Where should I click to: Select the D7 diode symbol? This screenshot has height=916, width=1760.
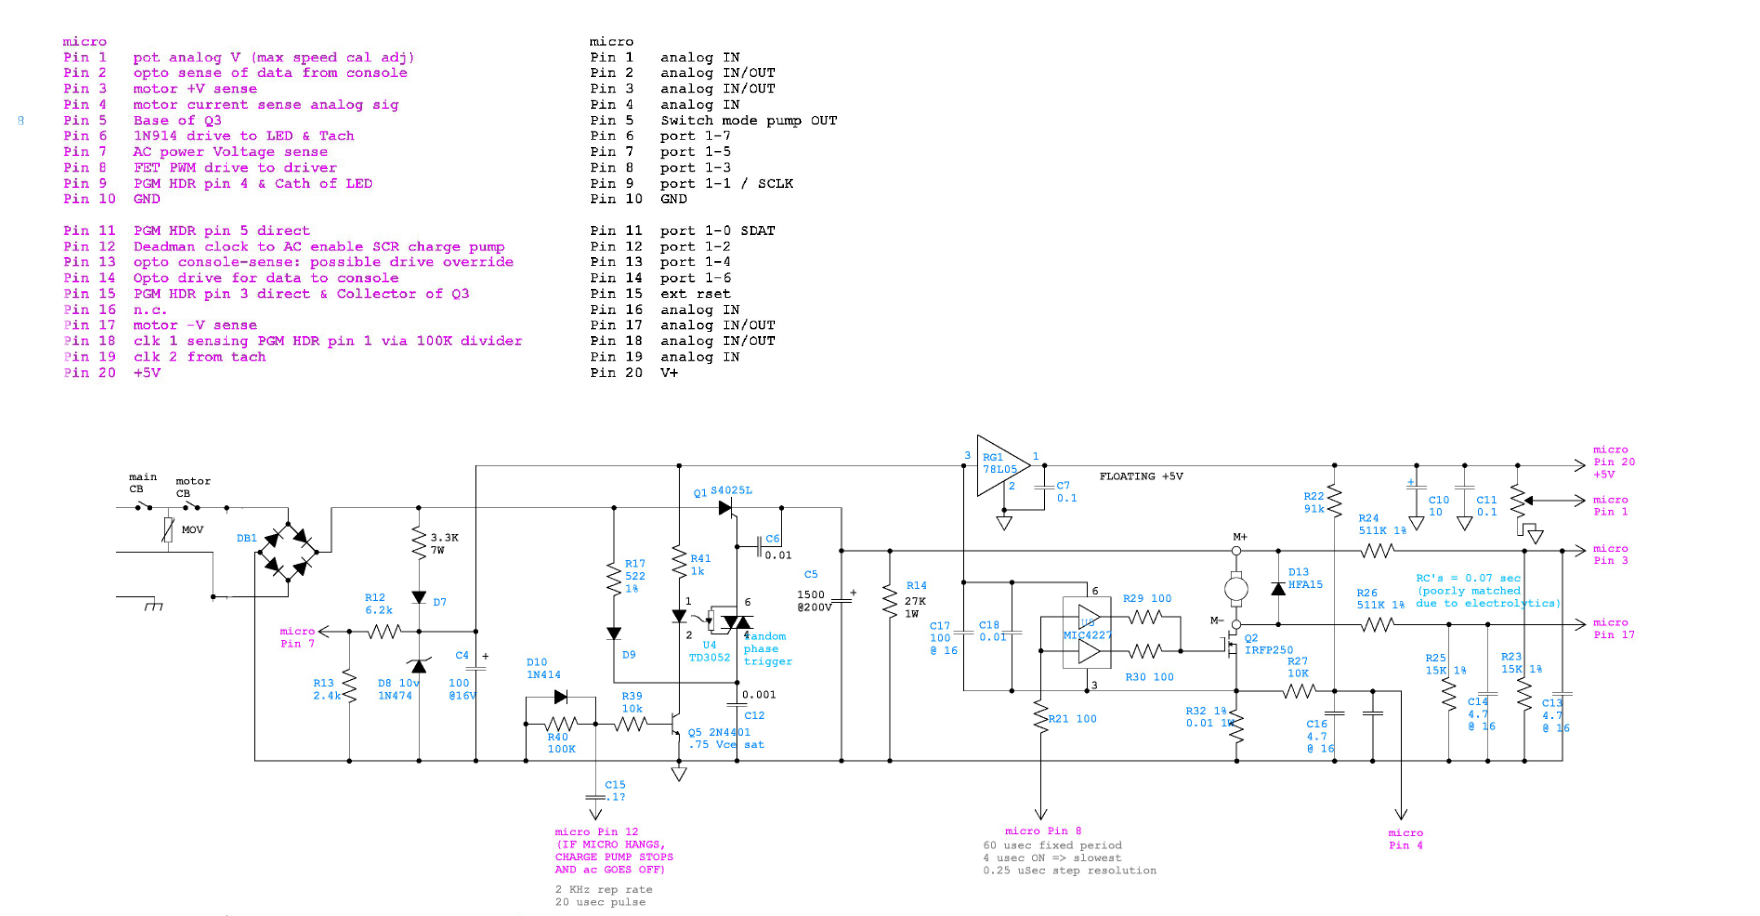419,598
